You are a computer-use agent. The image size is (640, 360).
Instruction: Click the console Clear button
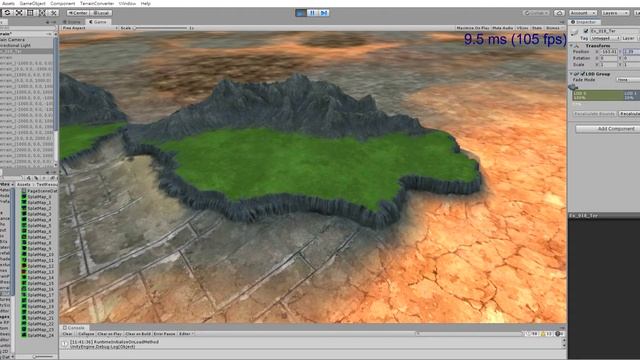coord(67,334)
